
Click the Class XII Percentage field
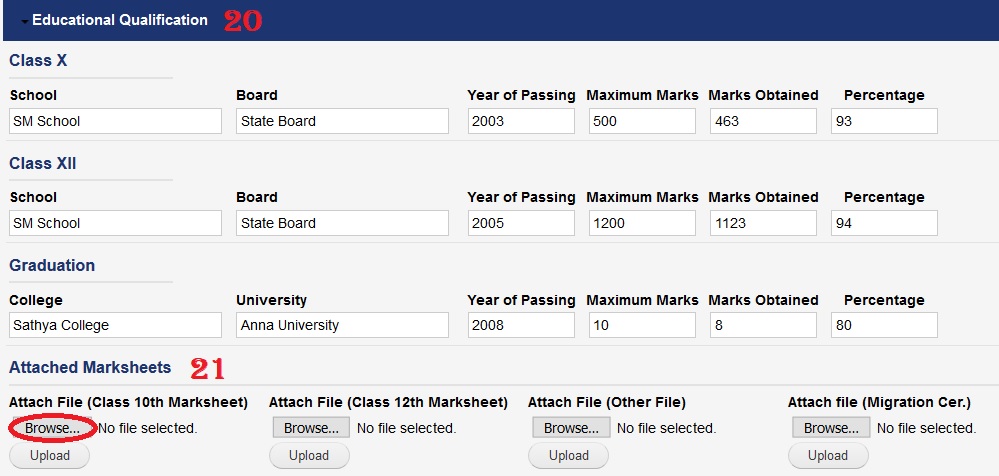pos(884,223)
